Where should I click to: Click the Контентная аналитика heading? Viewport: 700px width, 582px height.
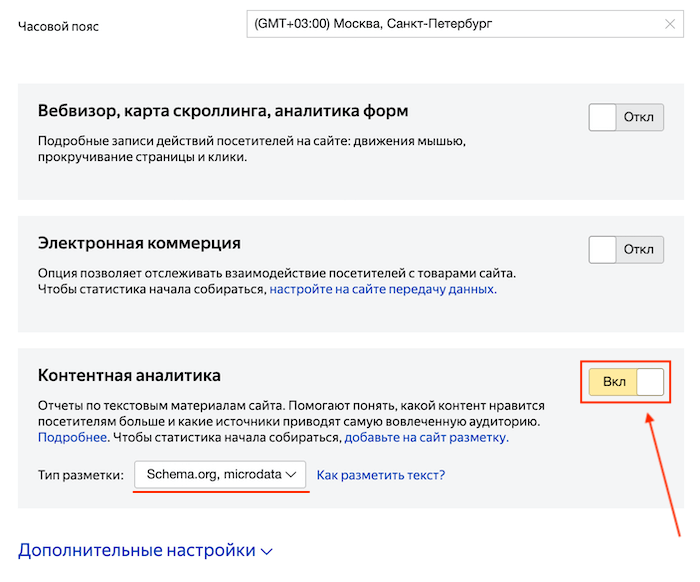pos(129,375)
